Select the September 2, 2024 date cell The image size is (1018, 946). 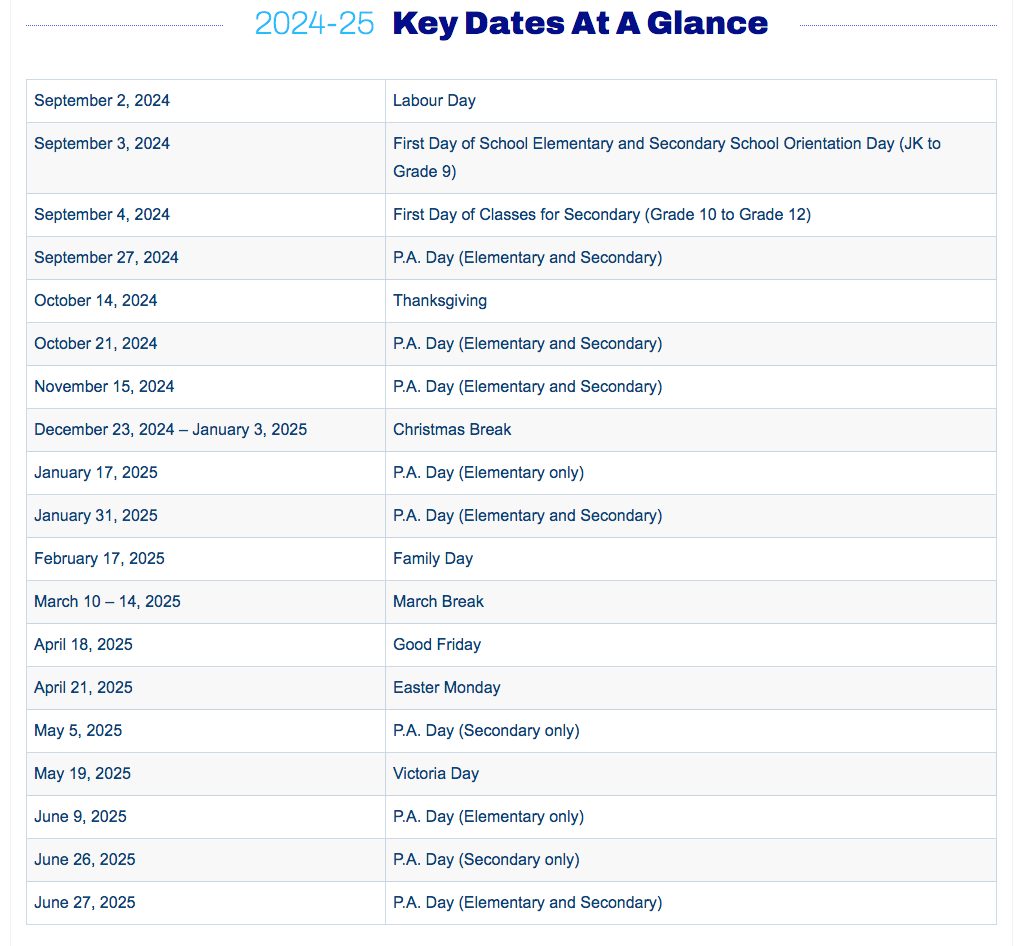tap(102, 101)
